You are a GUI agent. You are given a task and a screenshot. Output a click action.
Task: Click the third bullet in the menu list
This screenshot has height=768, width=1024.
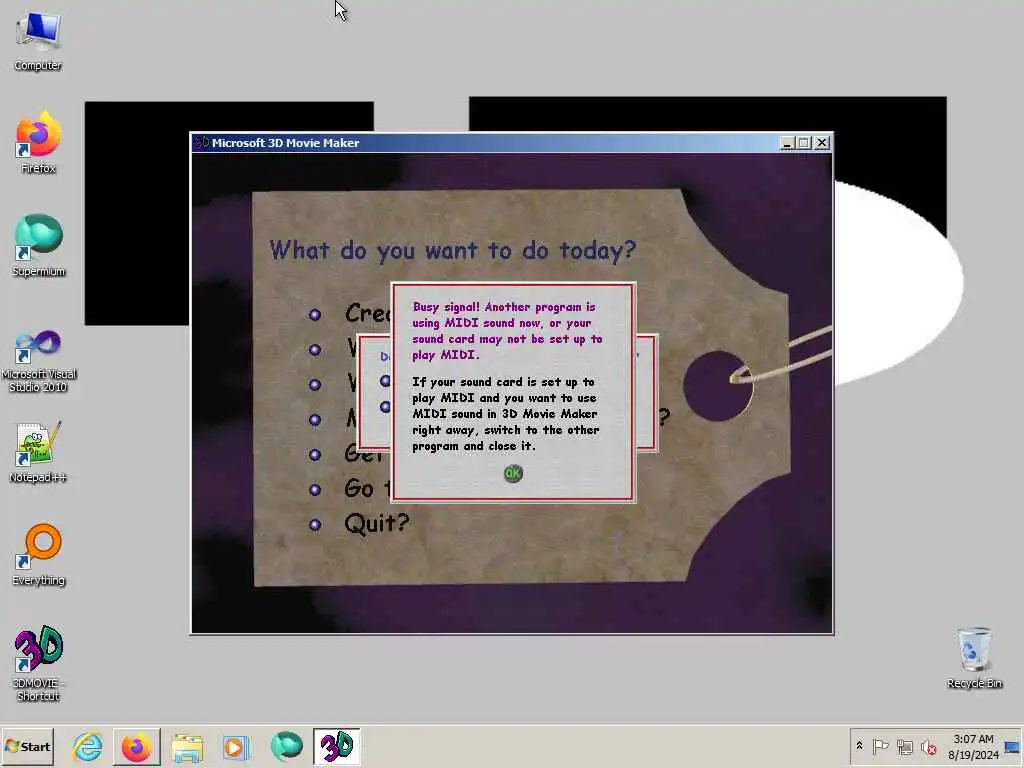315,385
